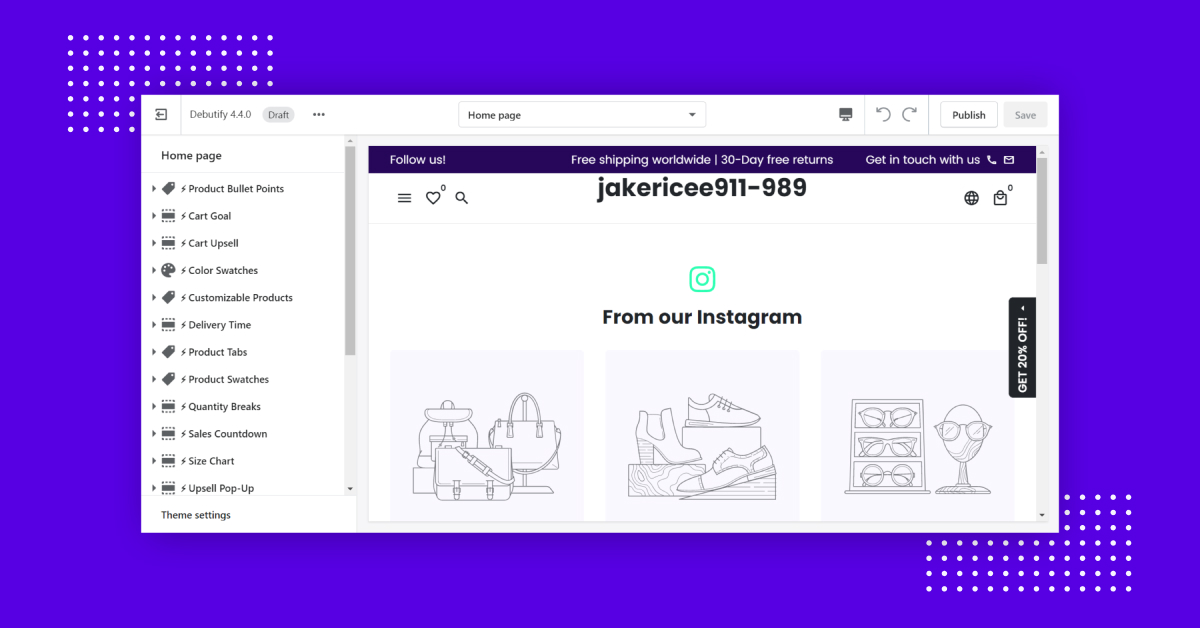
Task: Click the bags illustration Instagram thumbnail
Action: (487, 434)
